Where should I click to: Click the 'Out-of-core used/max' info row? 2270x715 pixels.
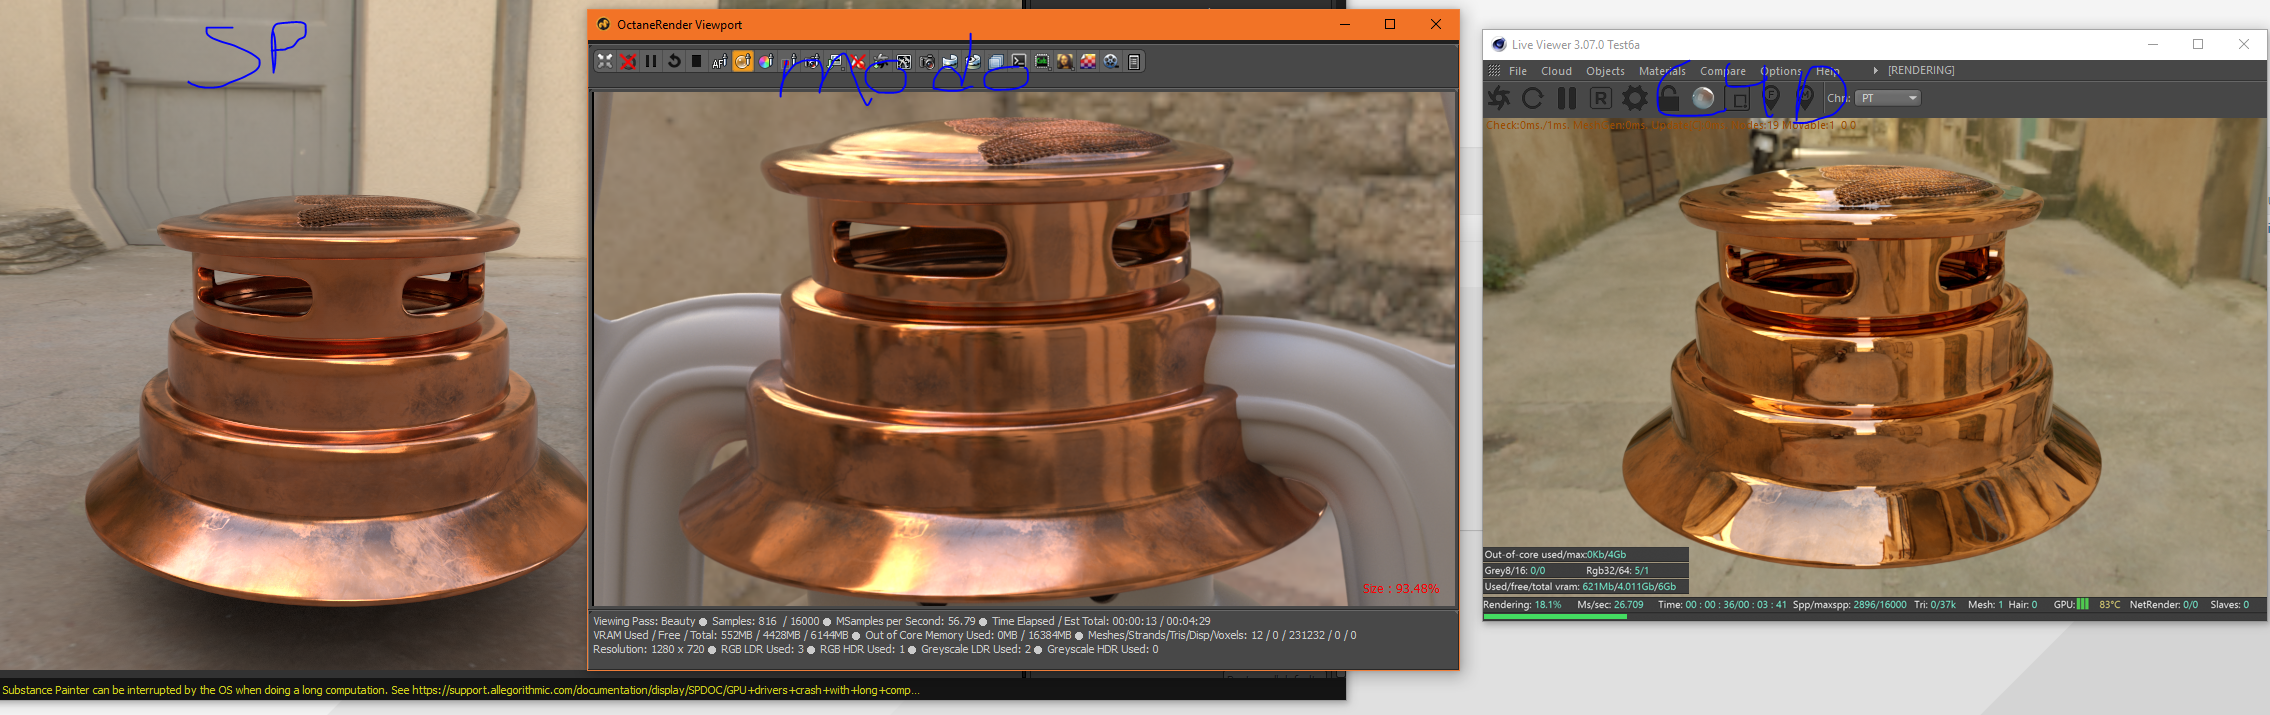[x=1585, y=554]
